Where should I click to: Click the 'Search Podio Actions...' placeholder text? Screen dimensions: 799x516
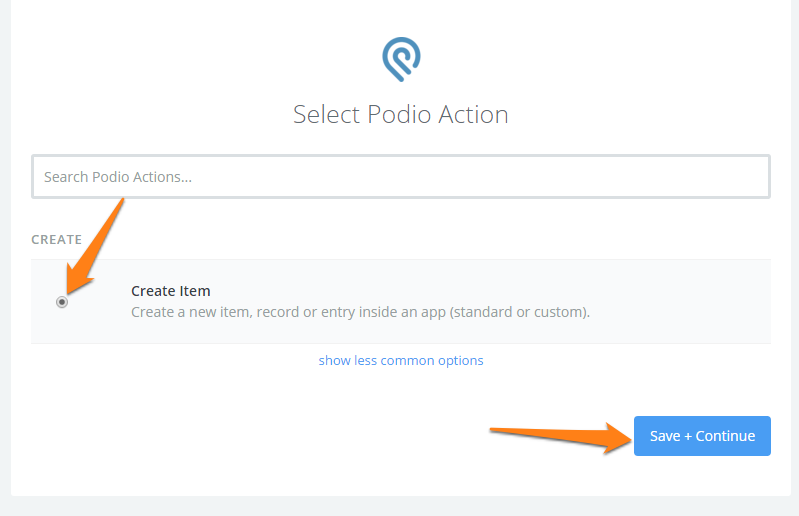click(x=118, y=177)
